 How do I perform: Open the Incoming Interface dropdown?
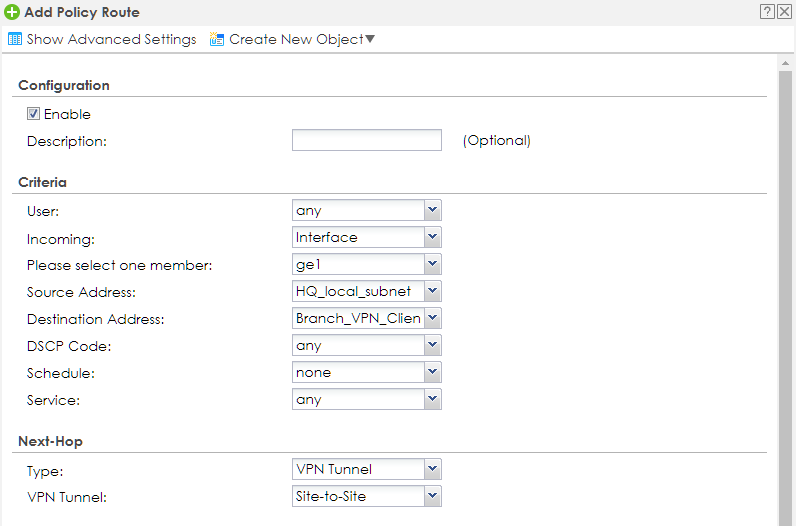(432, 238)
